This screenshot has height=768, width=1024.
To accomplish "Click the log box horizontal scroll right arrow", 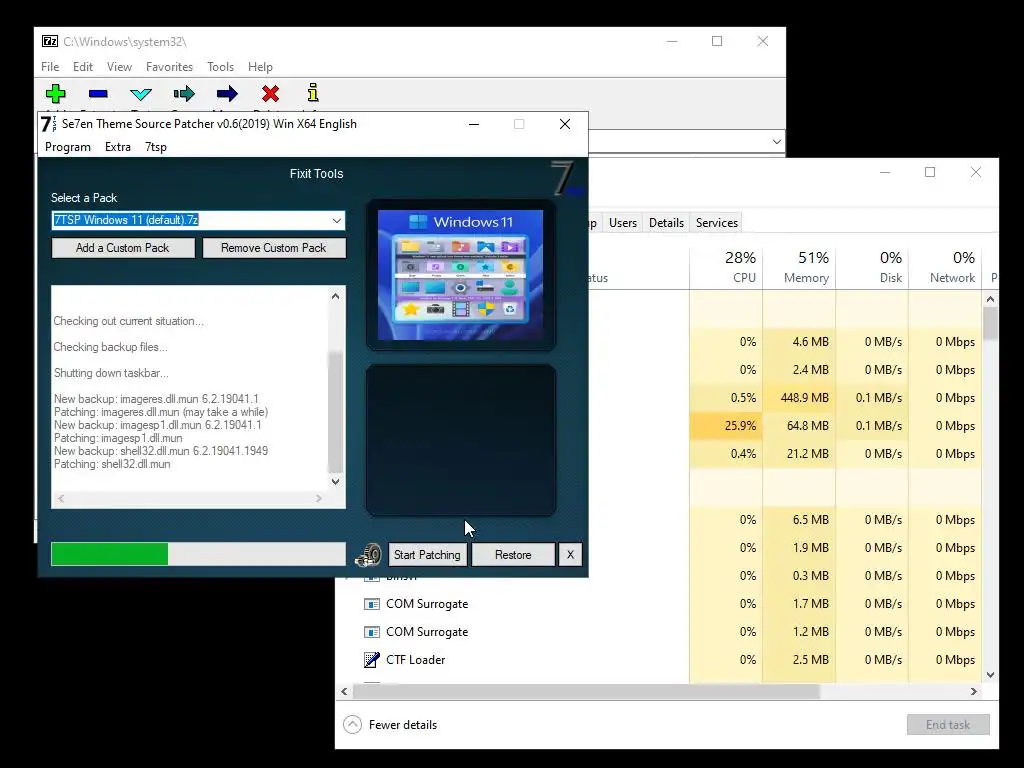I will coord(319,498).
